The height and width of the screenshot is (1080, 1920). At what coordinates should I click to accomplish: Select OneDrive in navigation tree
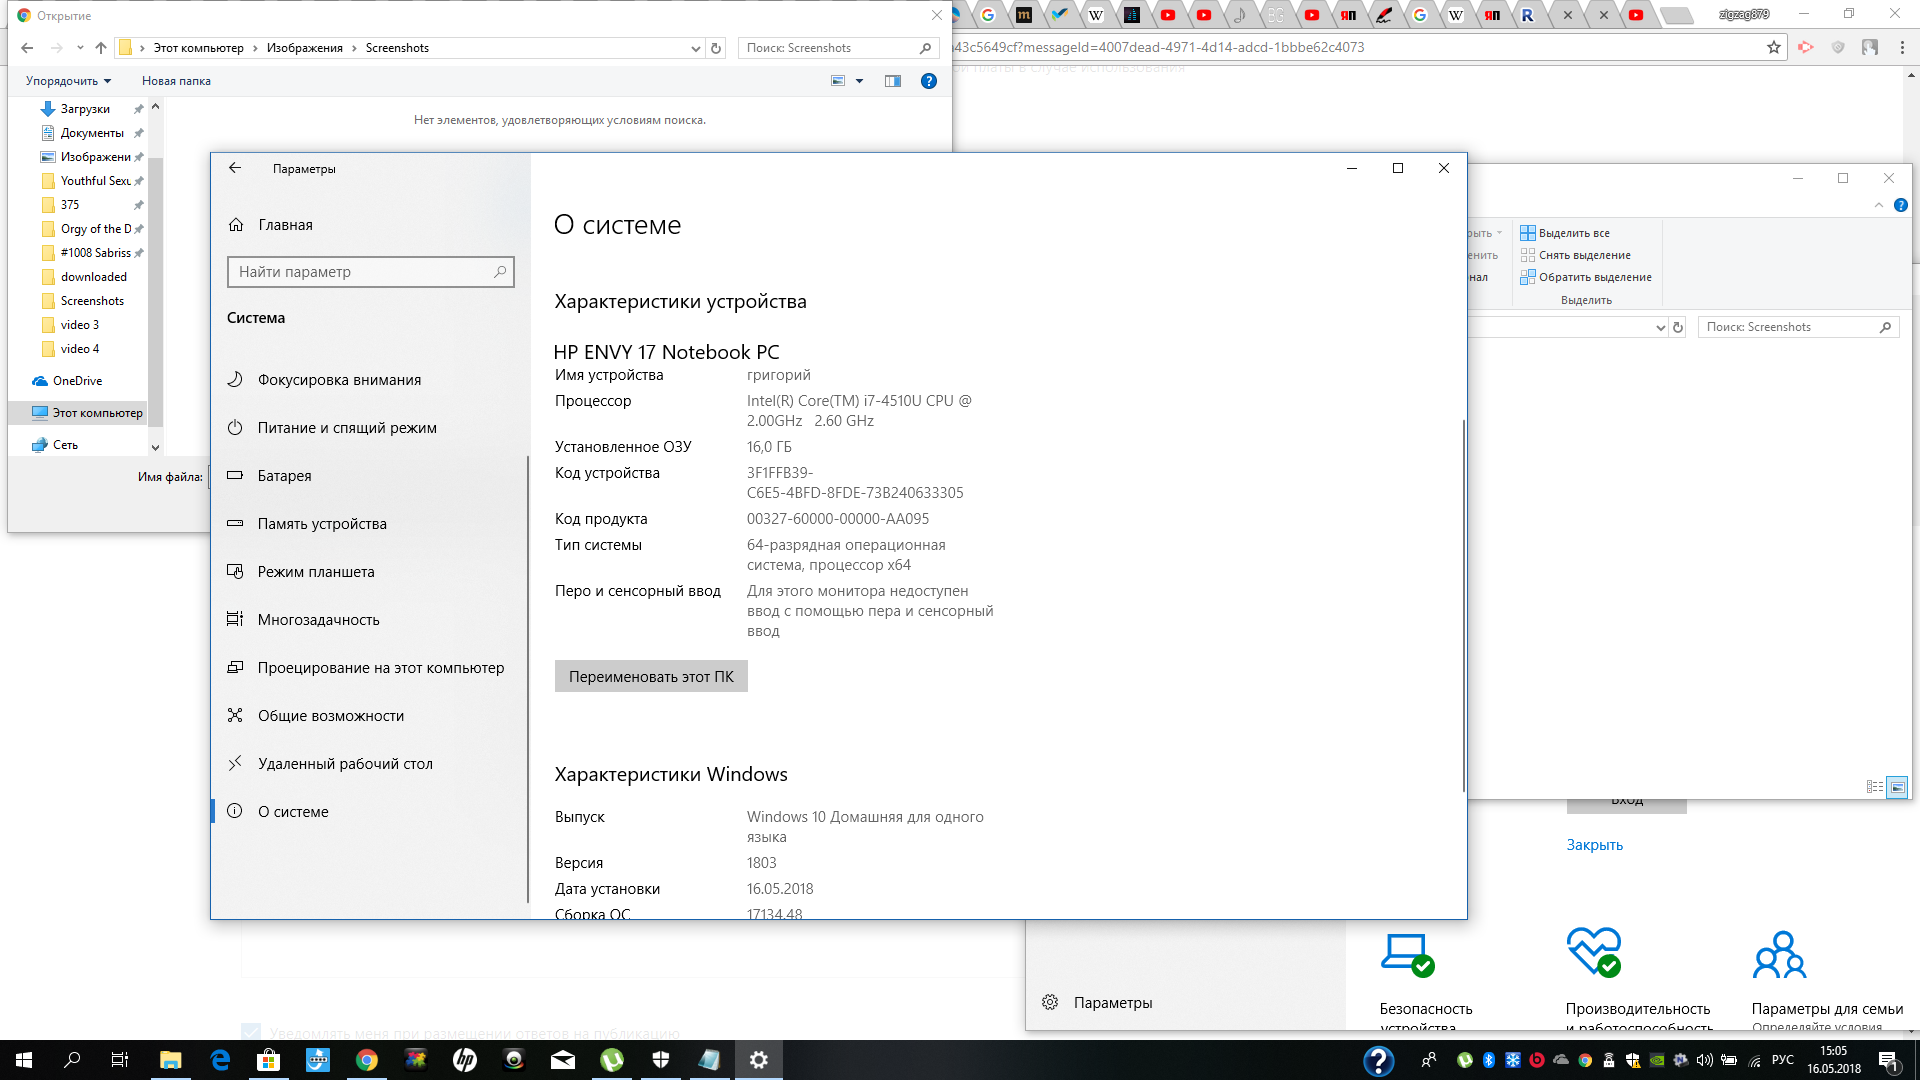[78, 381]
